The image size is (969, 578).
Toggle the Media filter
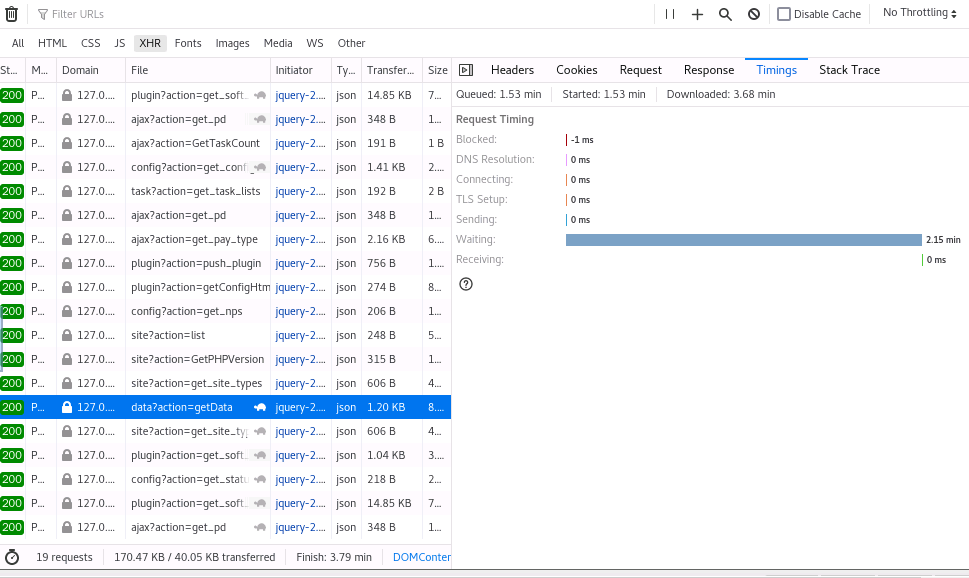[278, 43]
